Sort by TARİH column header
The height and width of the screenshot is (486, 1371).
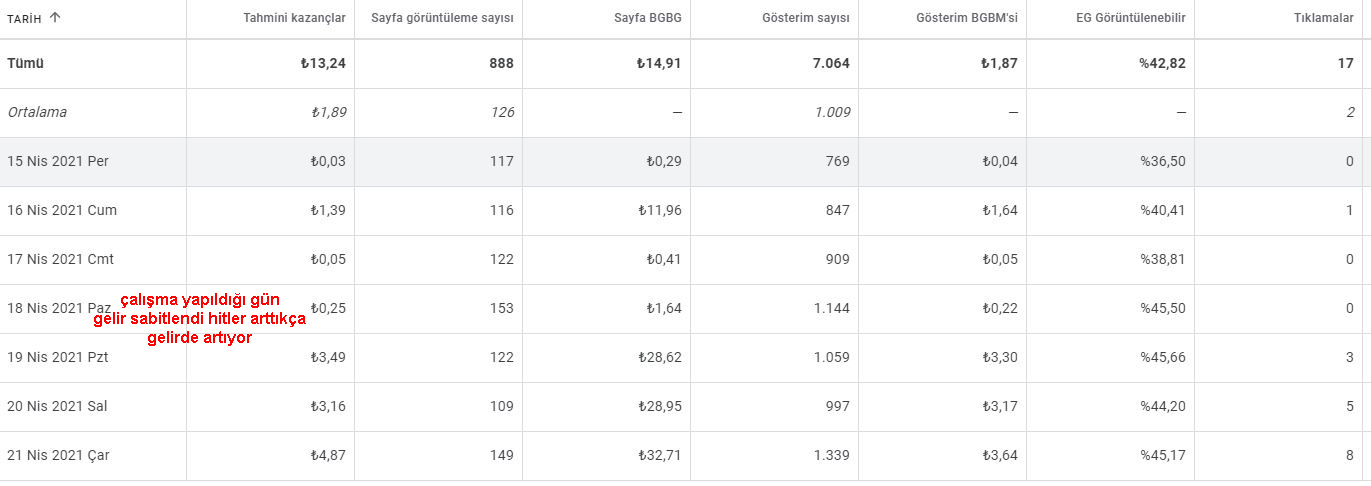(x=25, y=18)
